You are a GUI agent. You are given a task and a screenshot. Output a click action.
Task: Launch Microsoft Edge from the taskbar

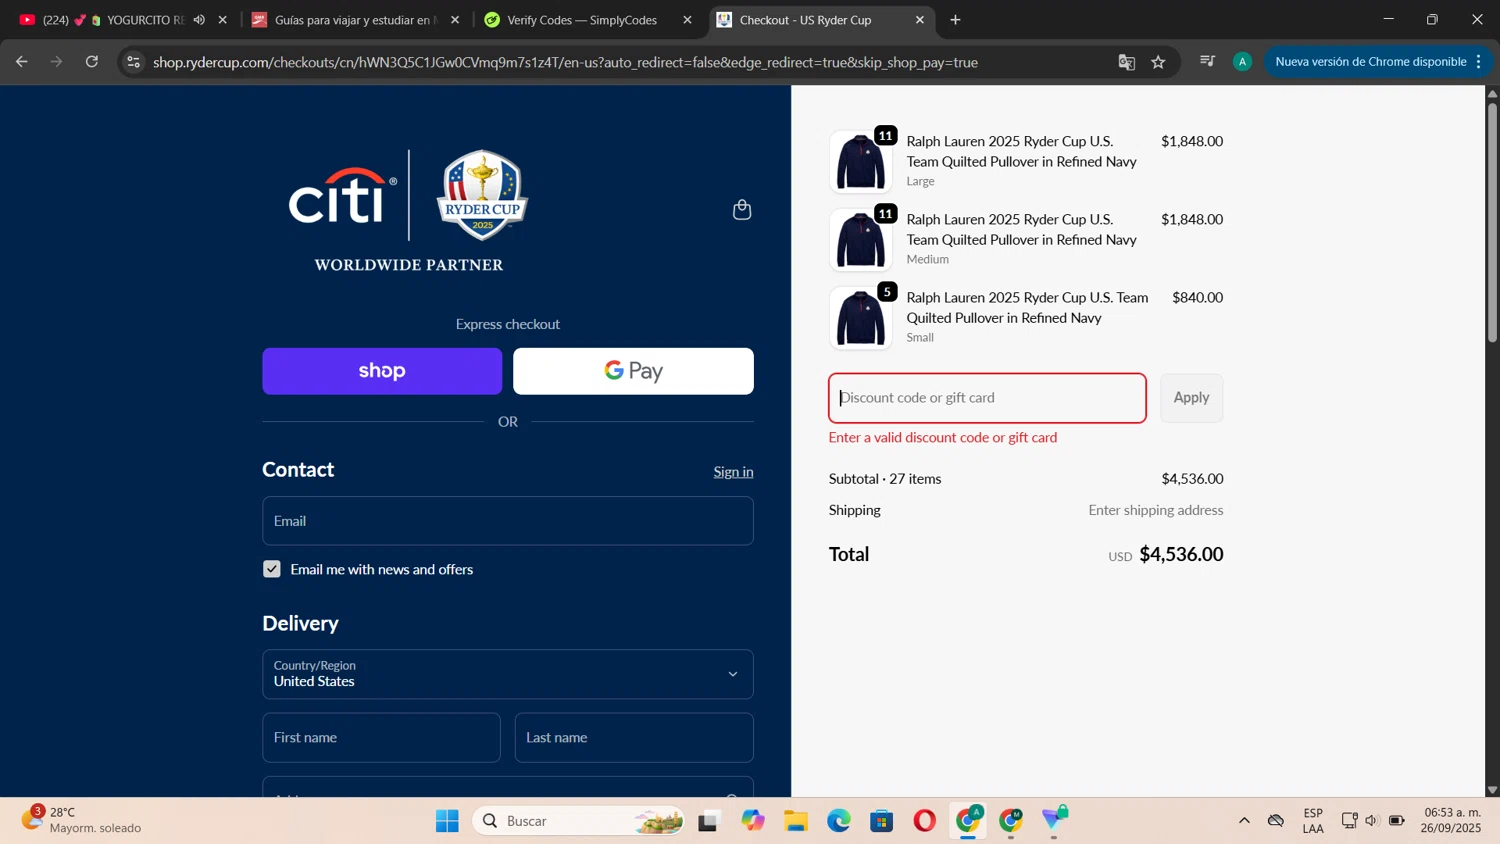pyautogui.click(x=839, y=821)
